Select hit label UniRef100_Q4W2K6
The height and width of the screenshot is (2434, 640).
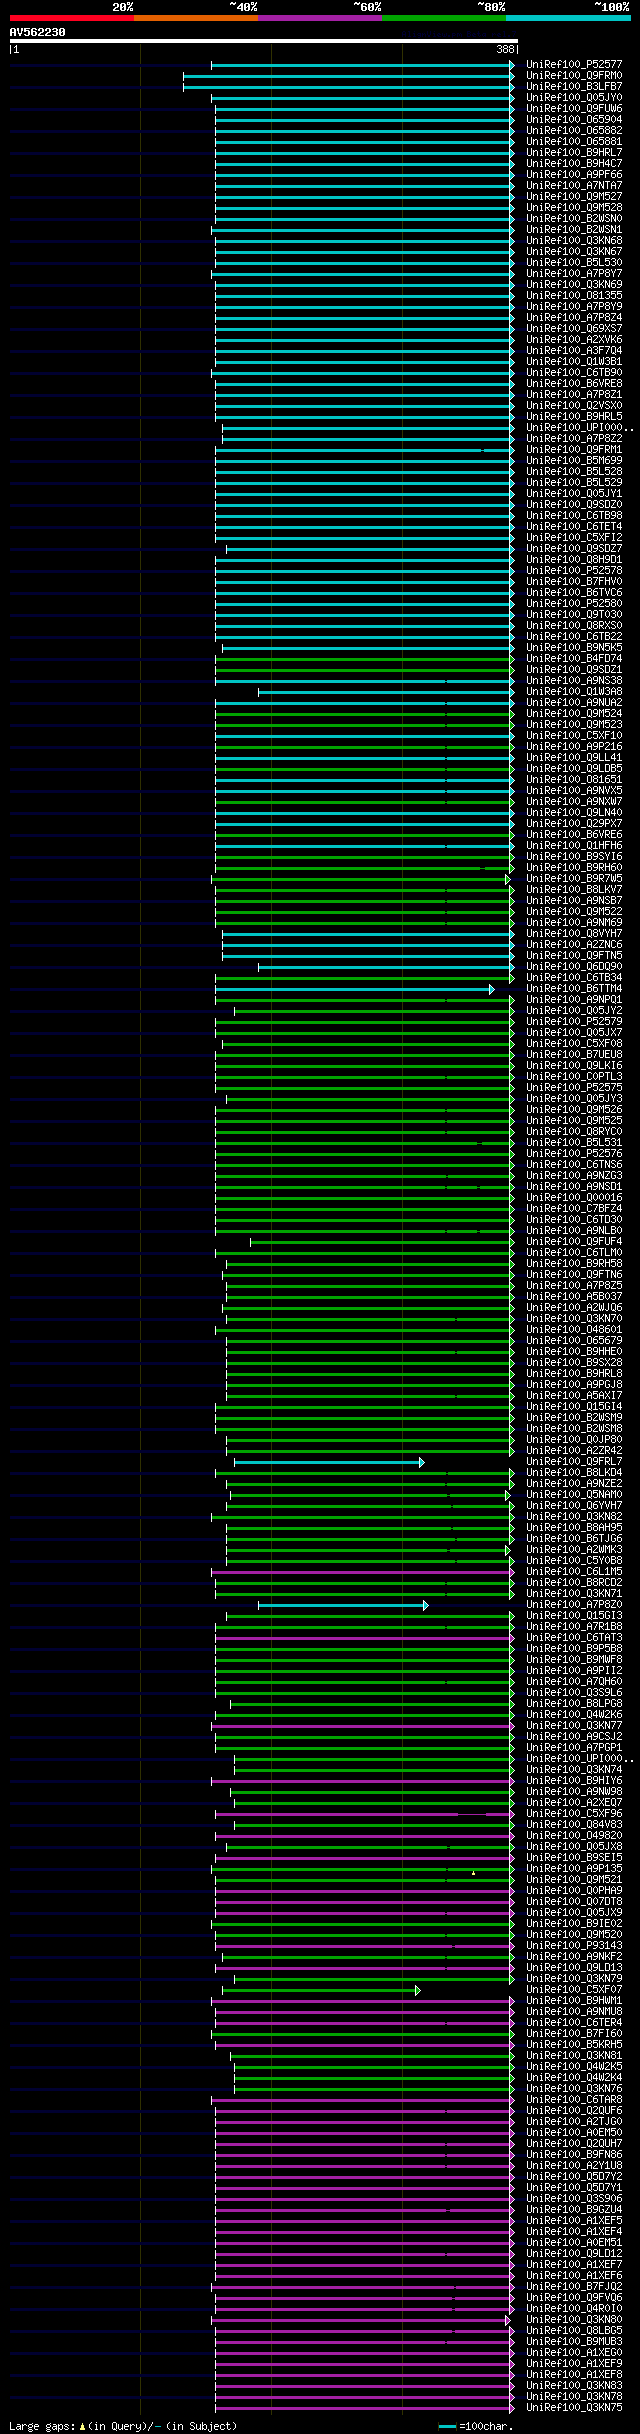(x=574, y=1715)
